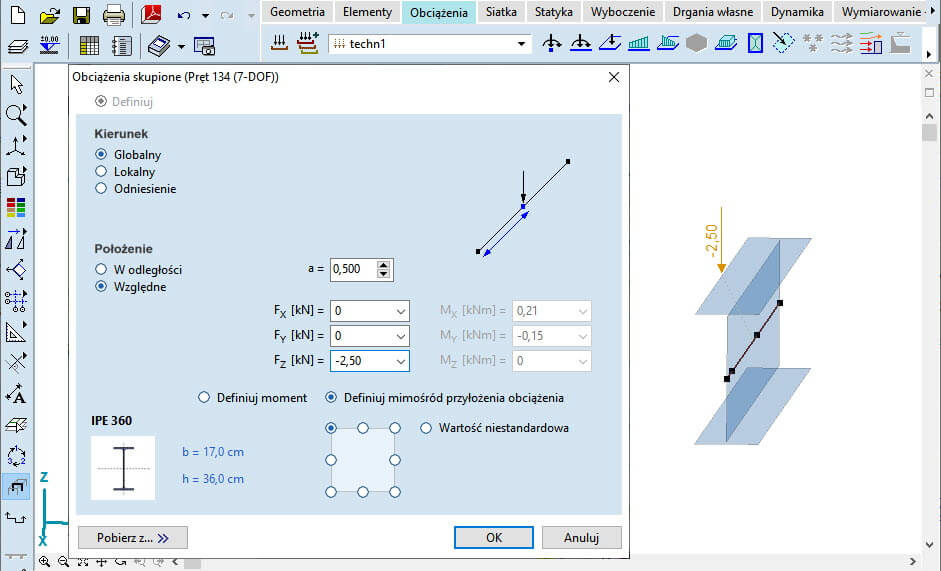941x571 pixels.
Task: Click the open folder icon
Action: 50,15
